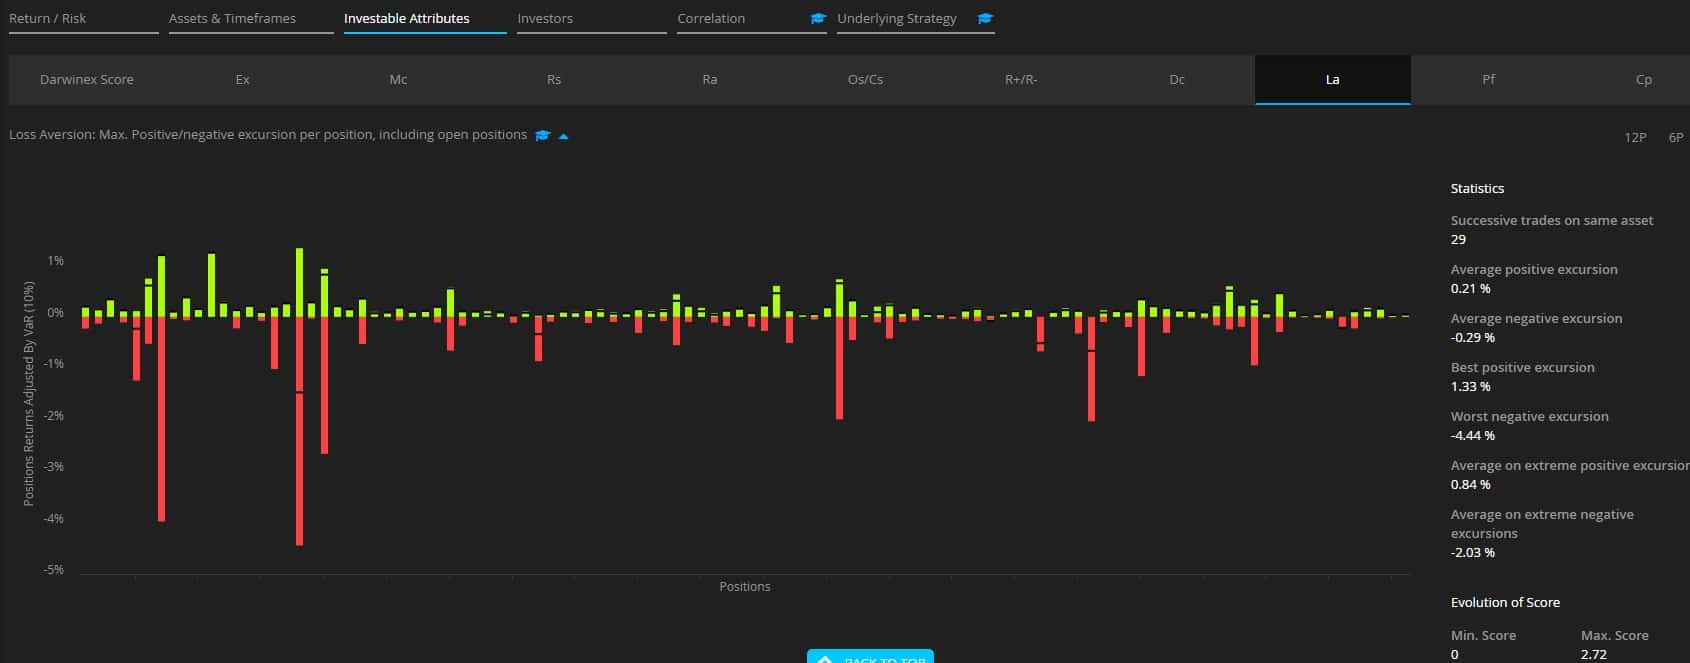Click the graduation cap icon beside Underlying Strategy
The image size is (1690, 663).
point(985,18)
